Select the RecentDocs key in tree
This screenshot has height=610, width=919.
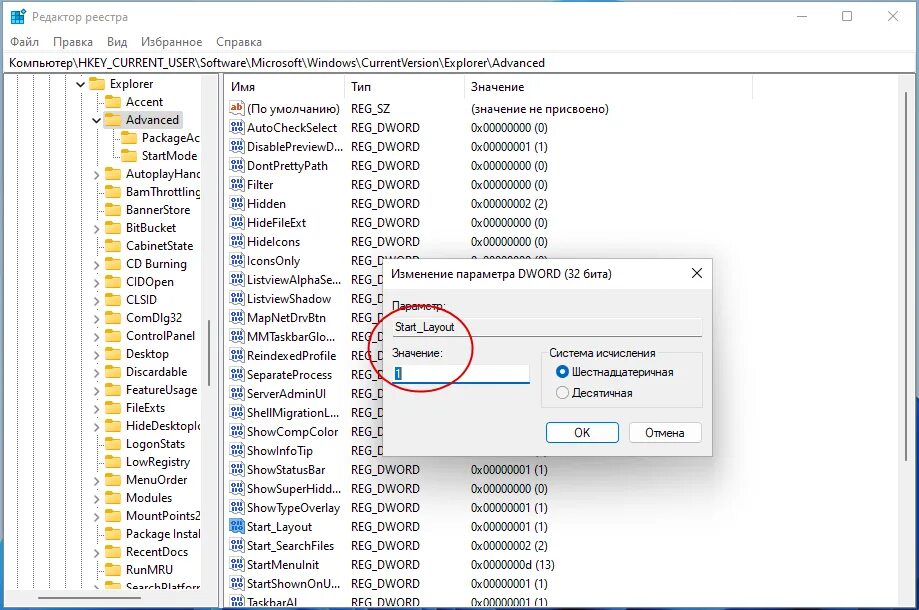[x=156, y=551]
